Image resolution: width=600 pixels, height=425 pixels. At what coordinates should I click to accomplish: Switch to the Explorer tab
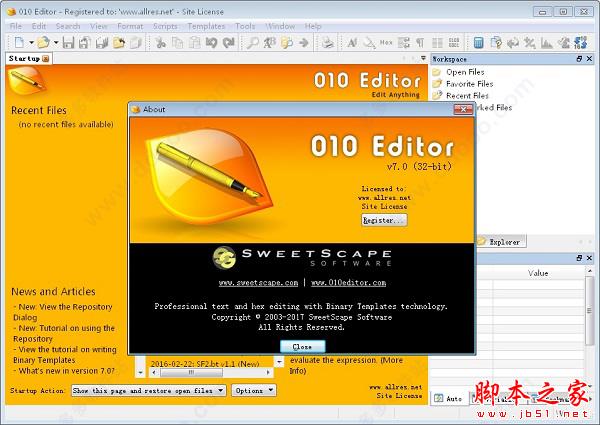[x=501, y=242]
